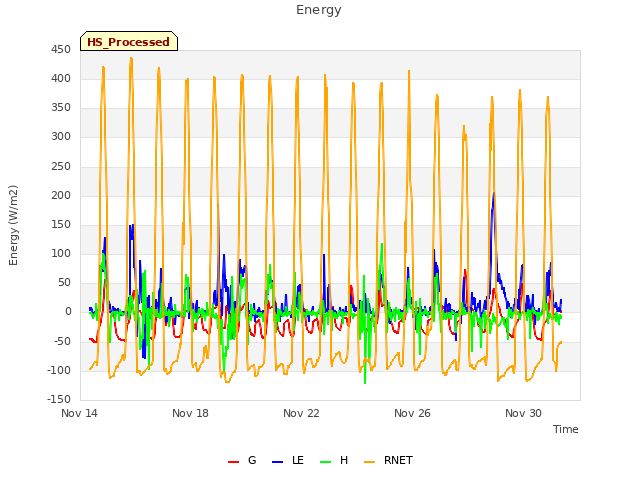Click the HS_Processed label box
The height and width of the screenshot is (480, 640).
(x=129, y=41)
